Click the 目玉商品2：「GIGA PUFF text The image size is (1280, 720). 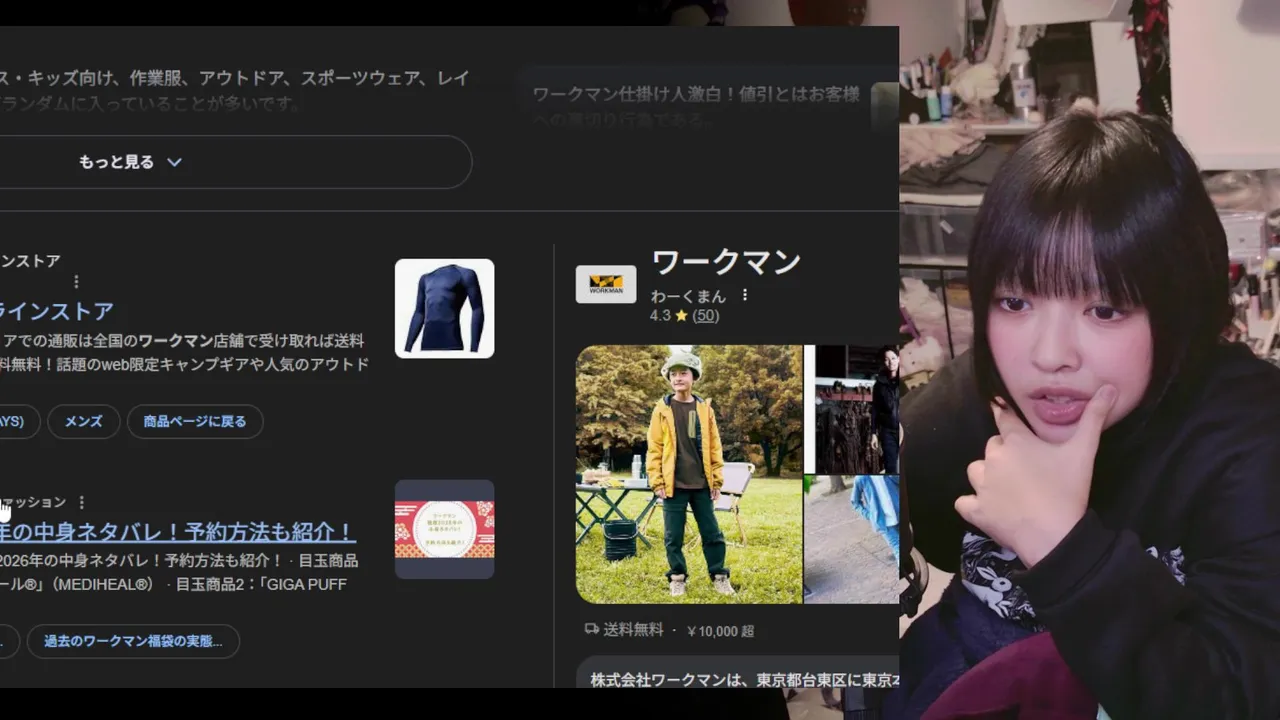[x=261, y=584]
